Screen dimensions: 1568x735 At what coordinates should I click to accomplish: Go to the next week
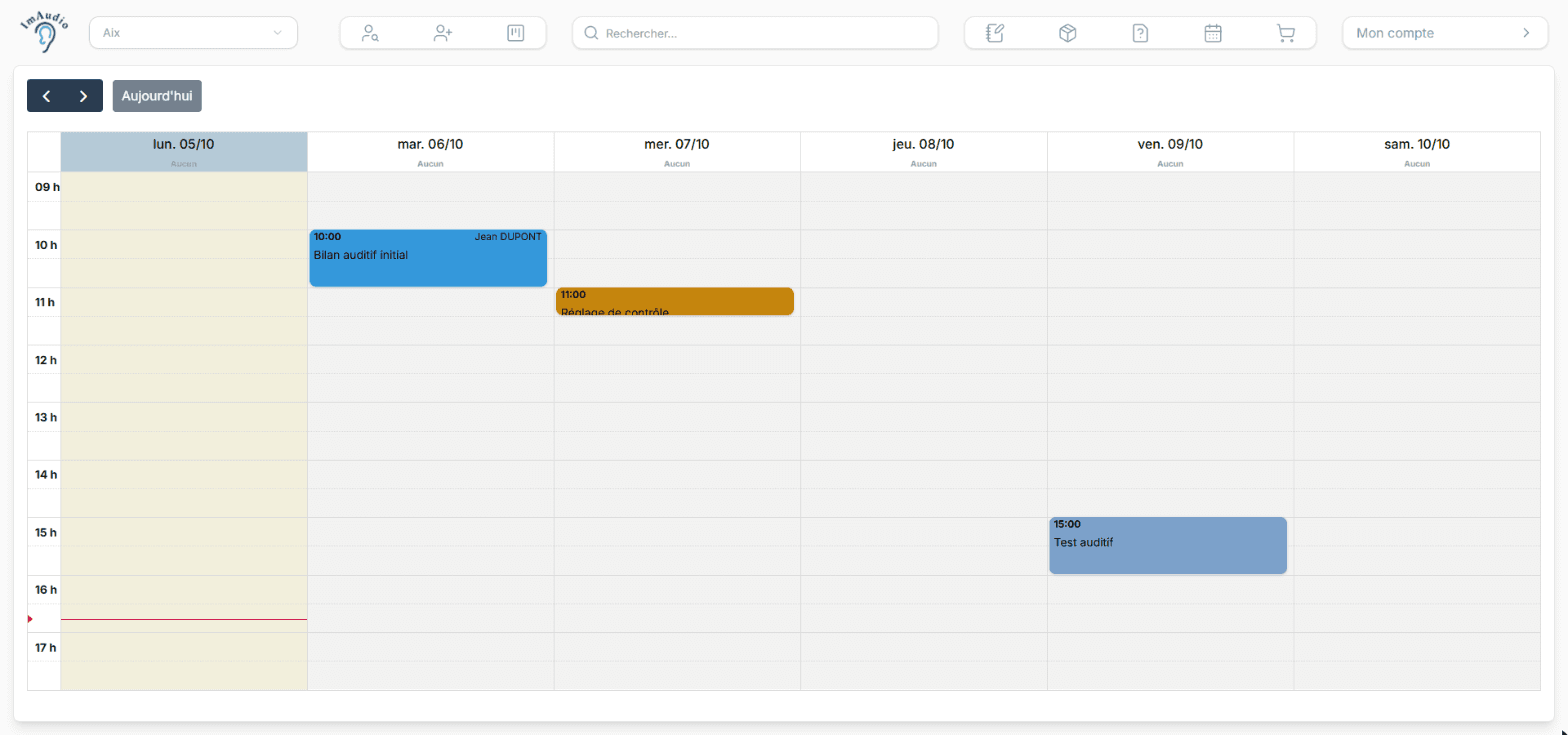click(84, 96)
